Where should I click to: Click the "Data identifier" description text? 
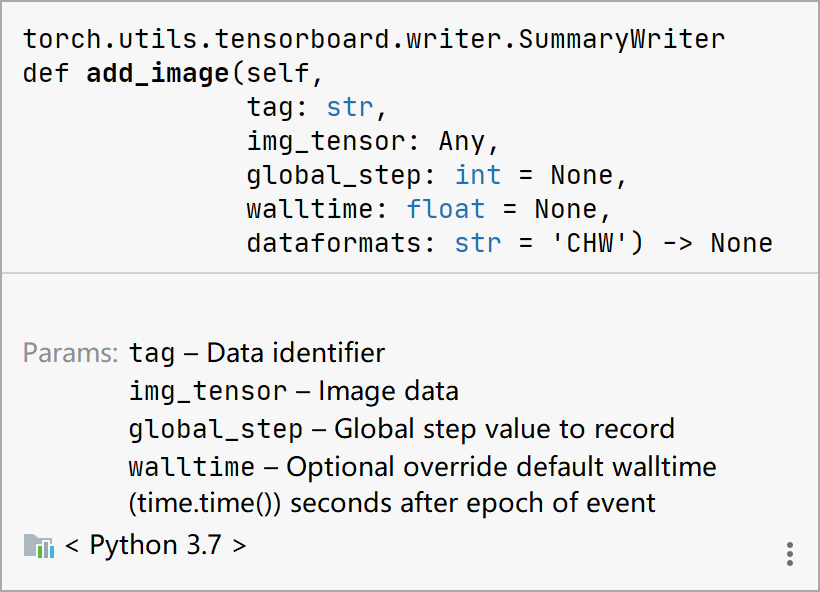[x=296, y=353]
